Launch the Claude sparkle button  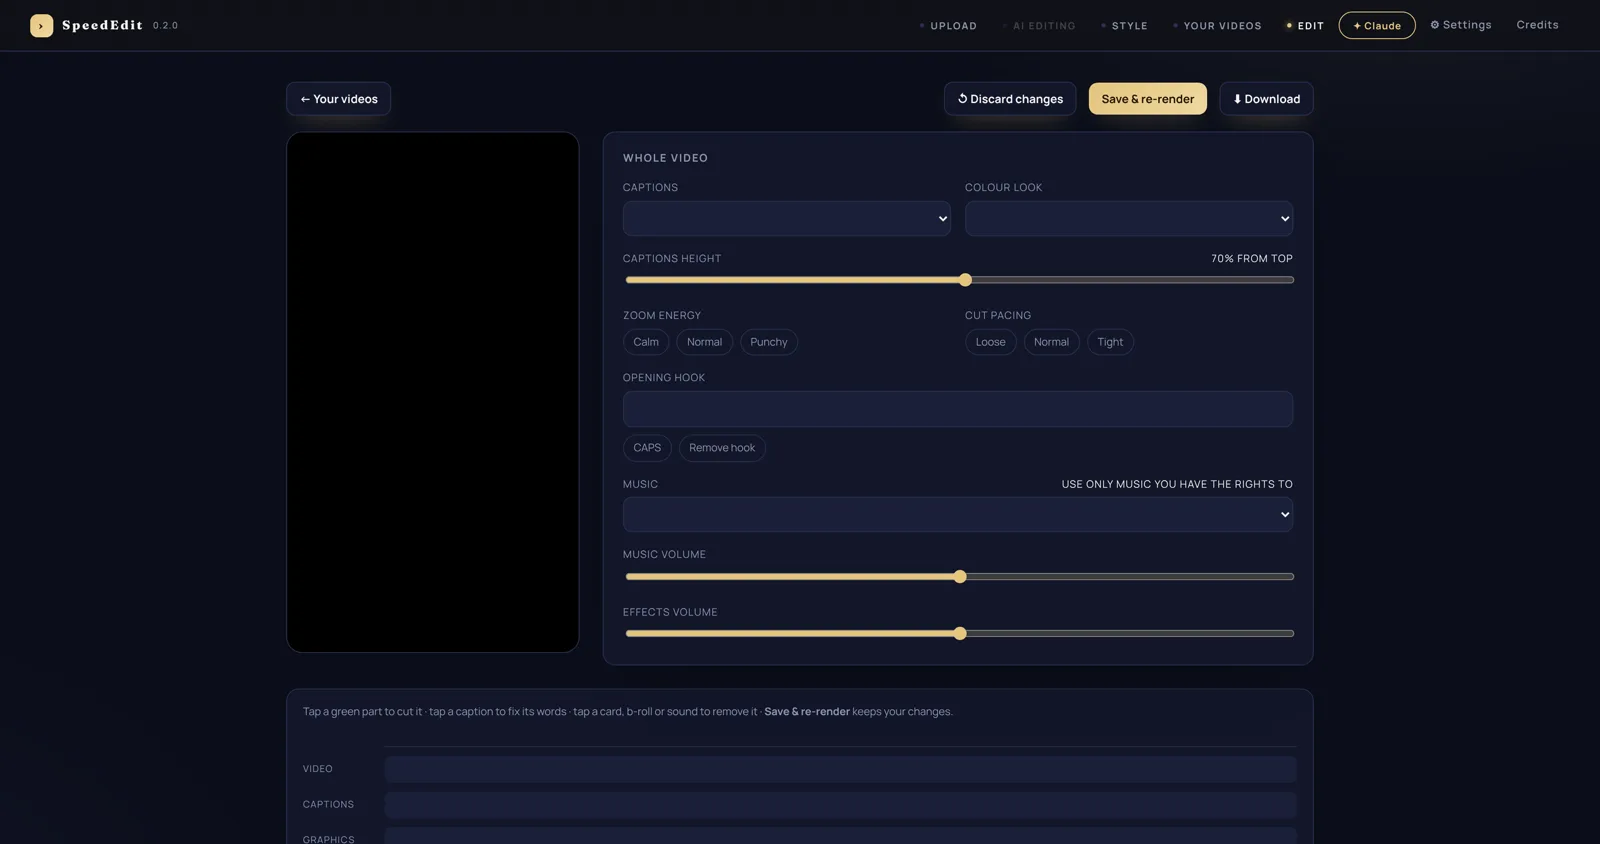tap(1377, 26)
